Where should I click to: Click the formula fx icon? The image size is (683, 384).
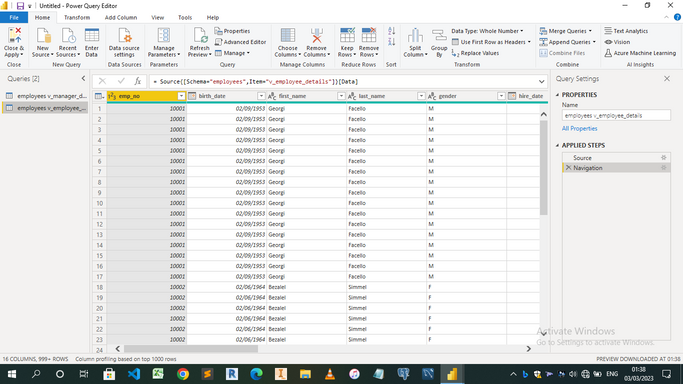(x=138, y=81)
